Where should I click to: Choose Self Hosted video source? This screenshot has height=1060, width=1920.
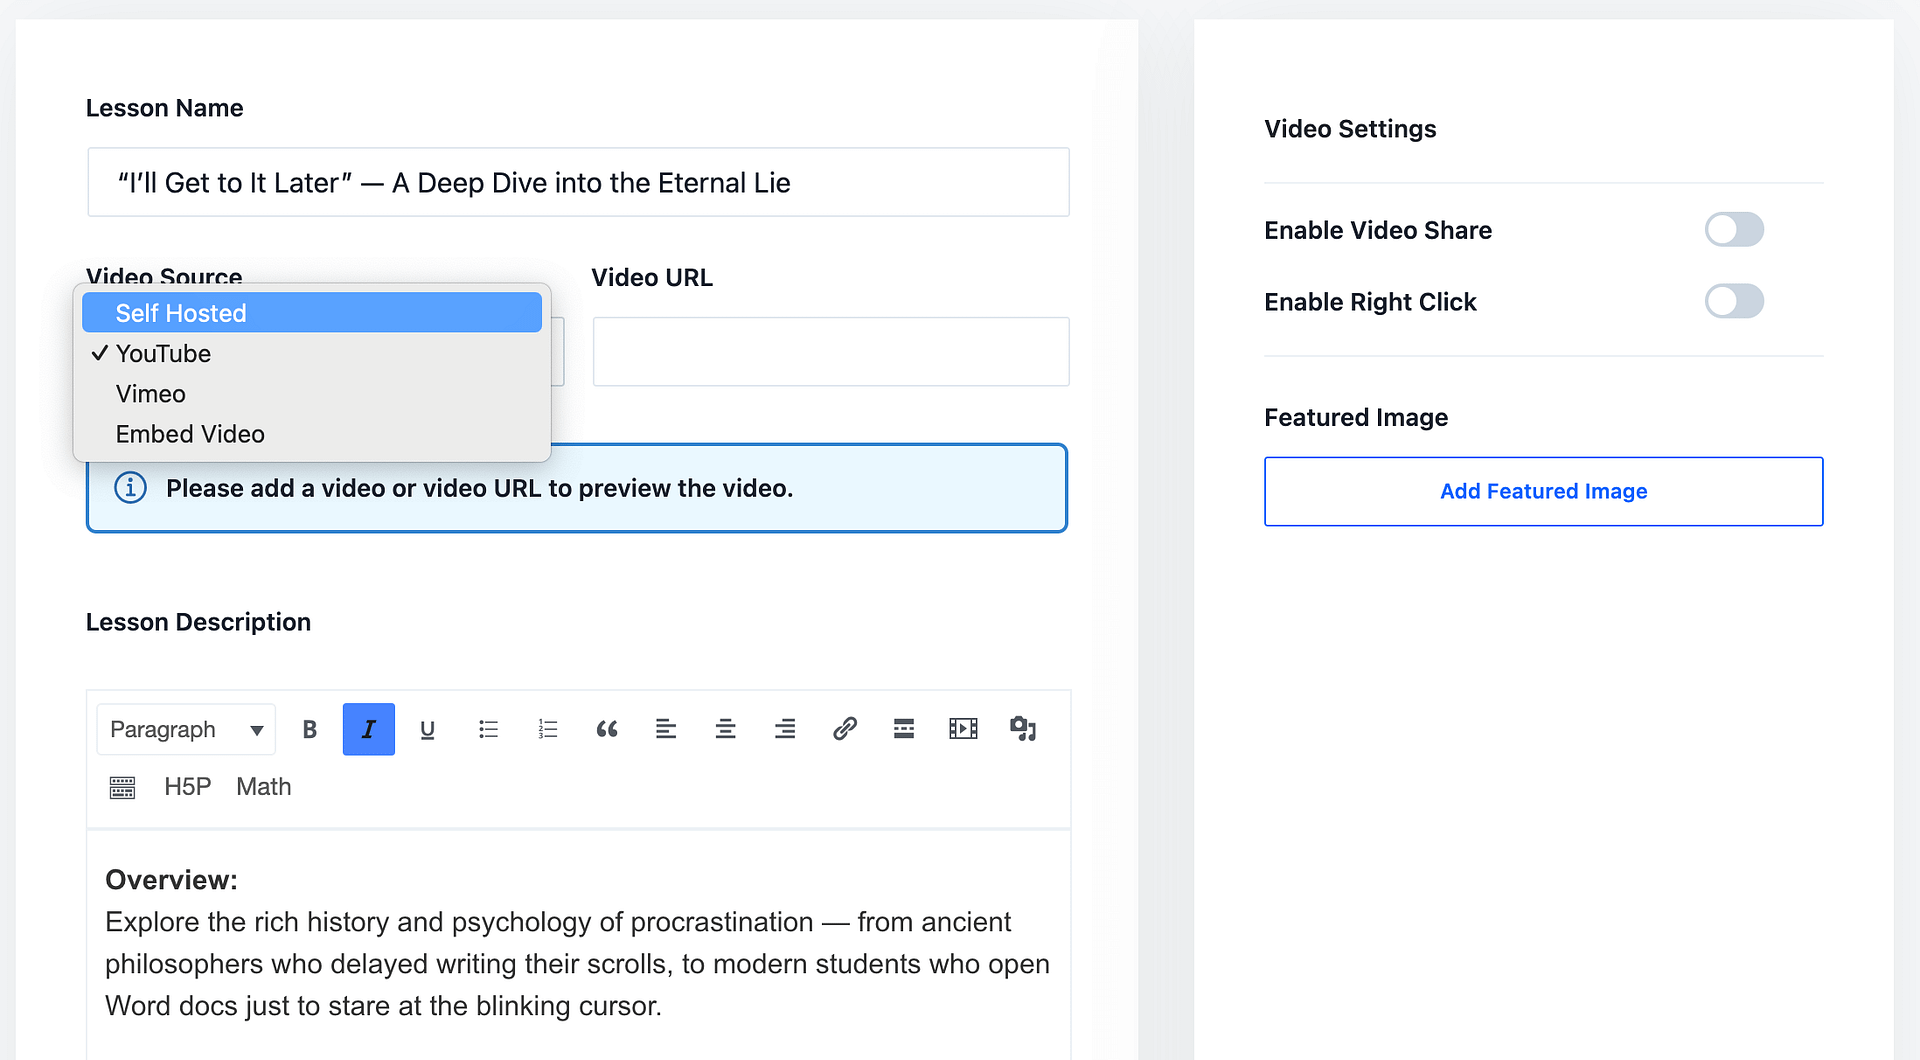tap(180, 312)
